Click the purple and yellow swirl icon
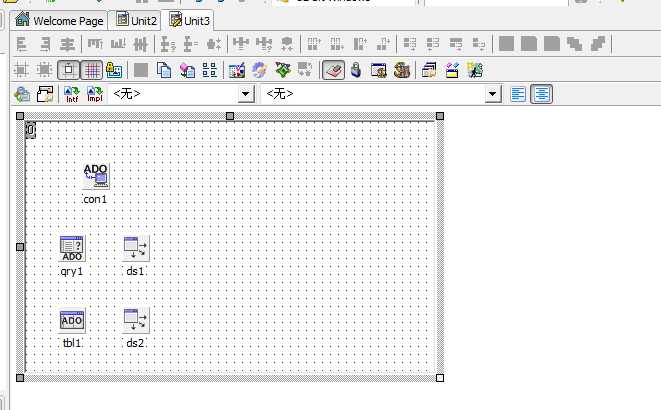Viewport: 661px width, 410px height. (x=259, y=70)
